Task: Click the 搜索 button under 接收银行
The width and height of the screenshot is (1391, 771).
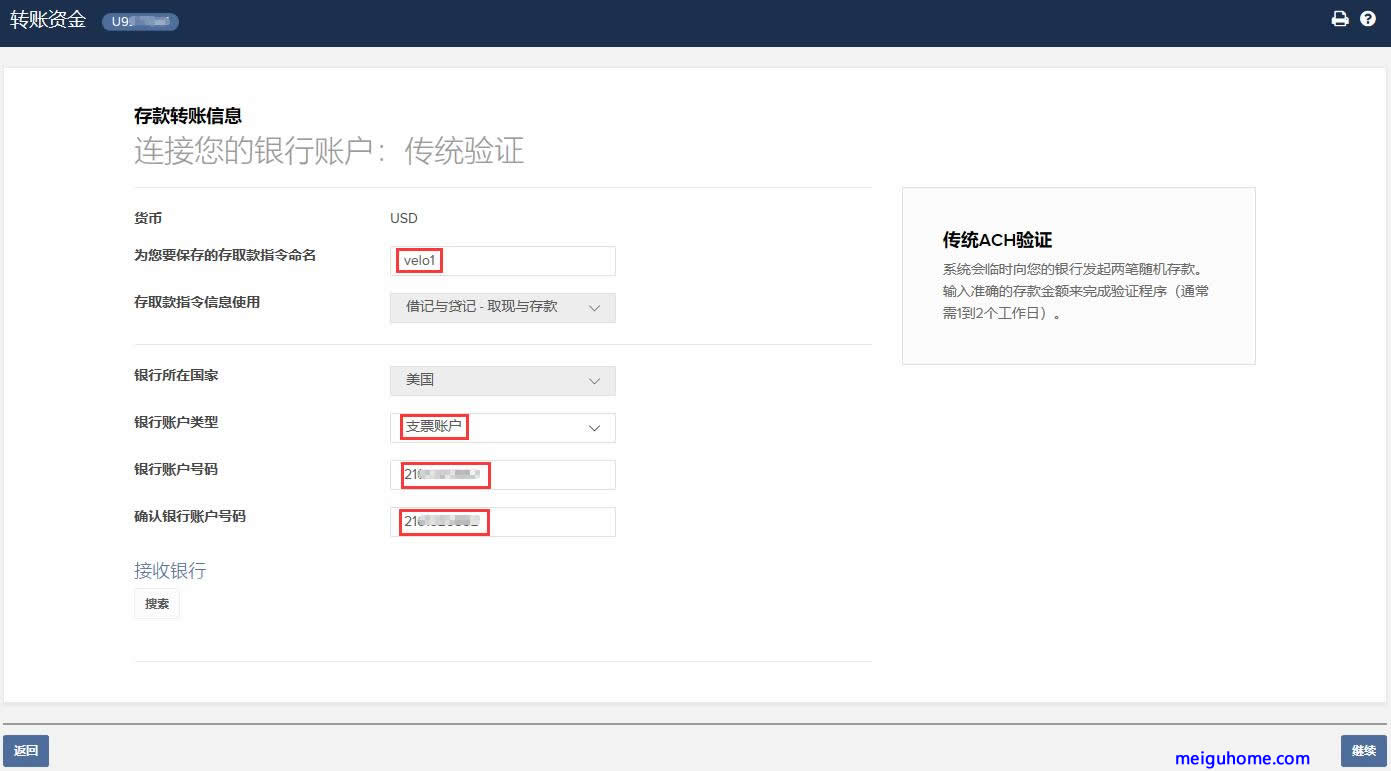Action: tap(157, 604)
